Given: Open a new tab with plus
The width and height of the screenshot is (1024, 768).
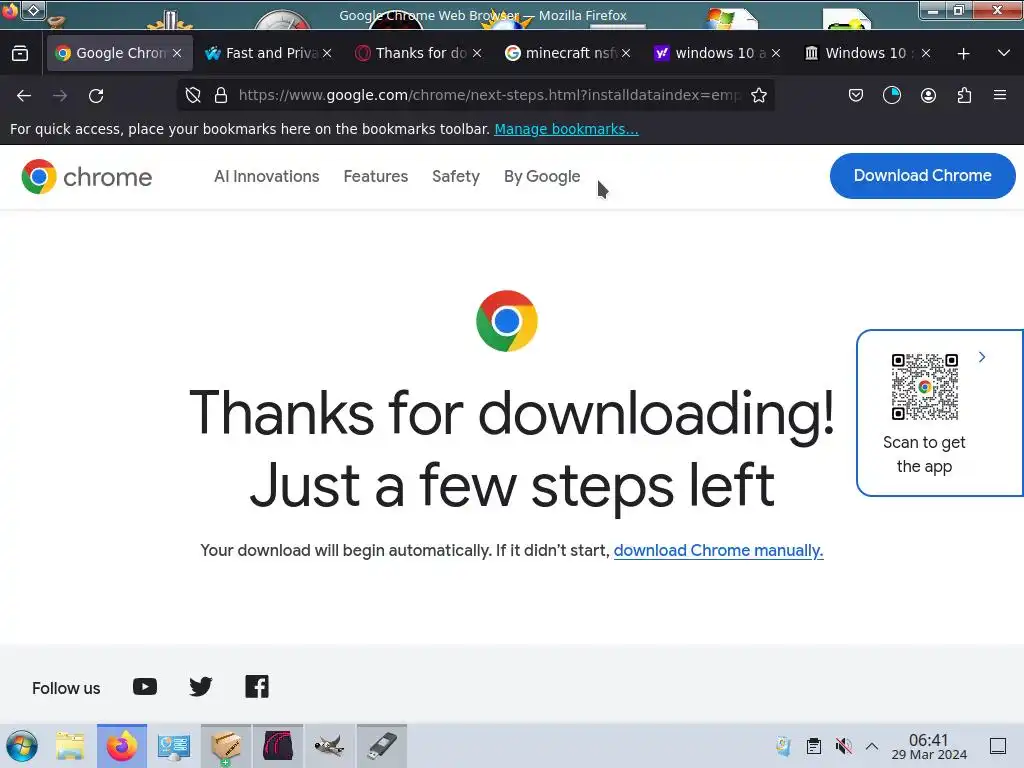Looking at the screenshot, I should click(963, 54).
